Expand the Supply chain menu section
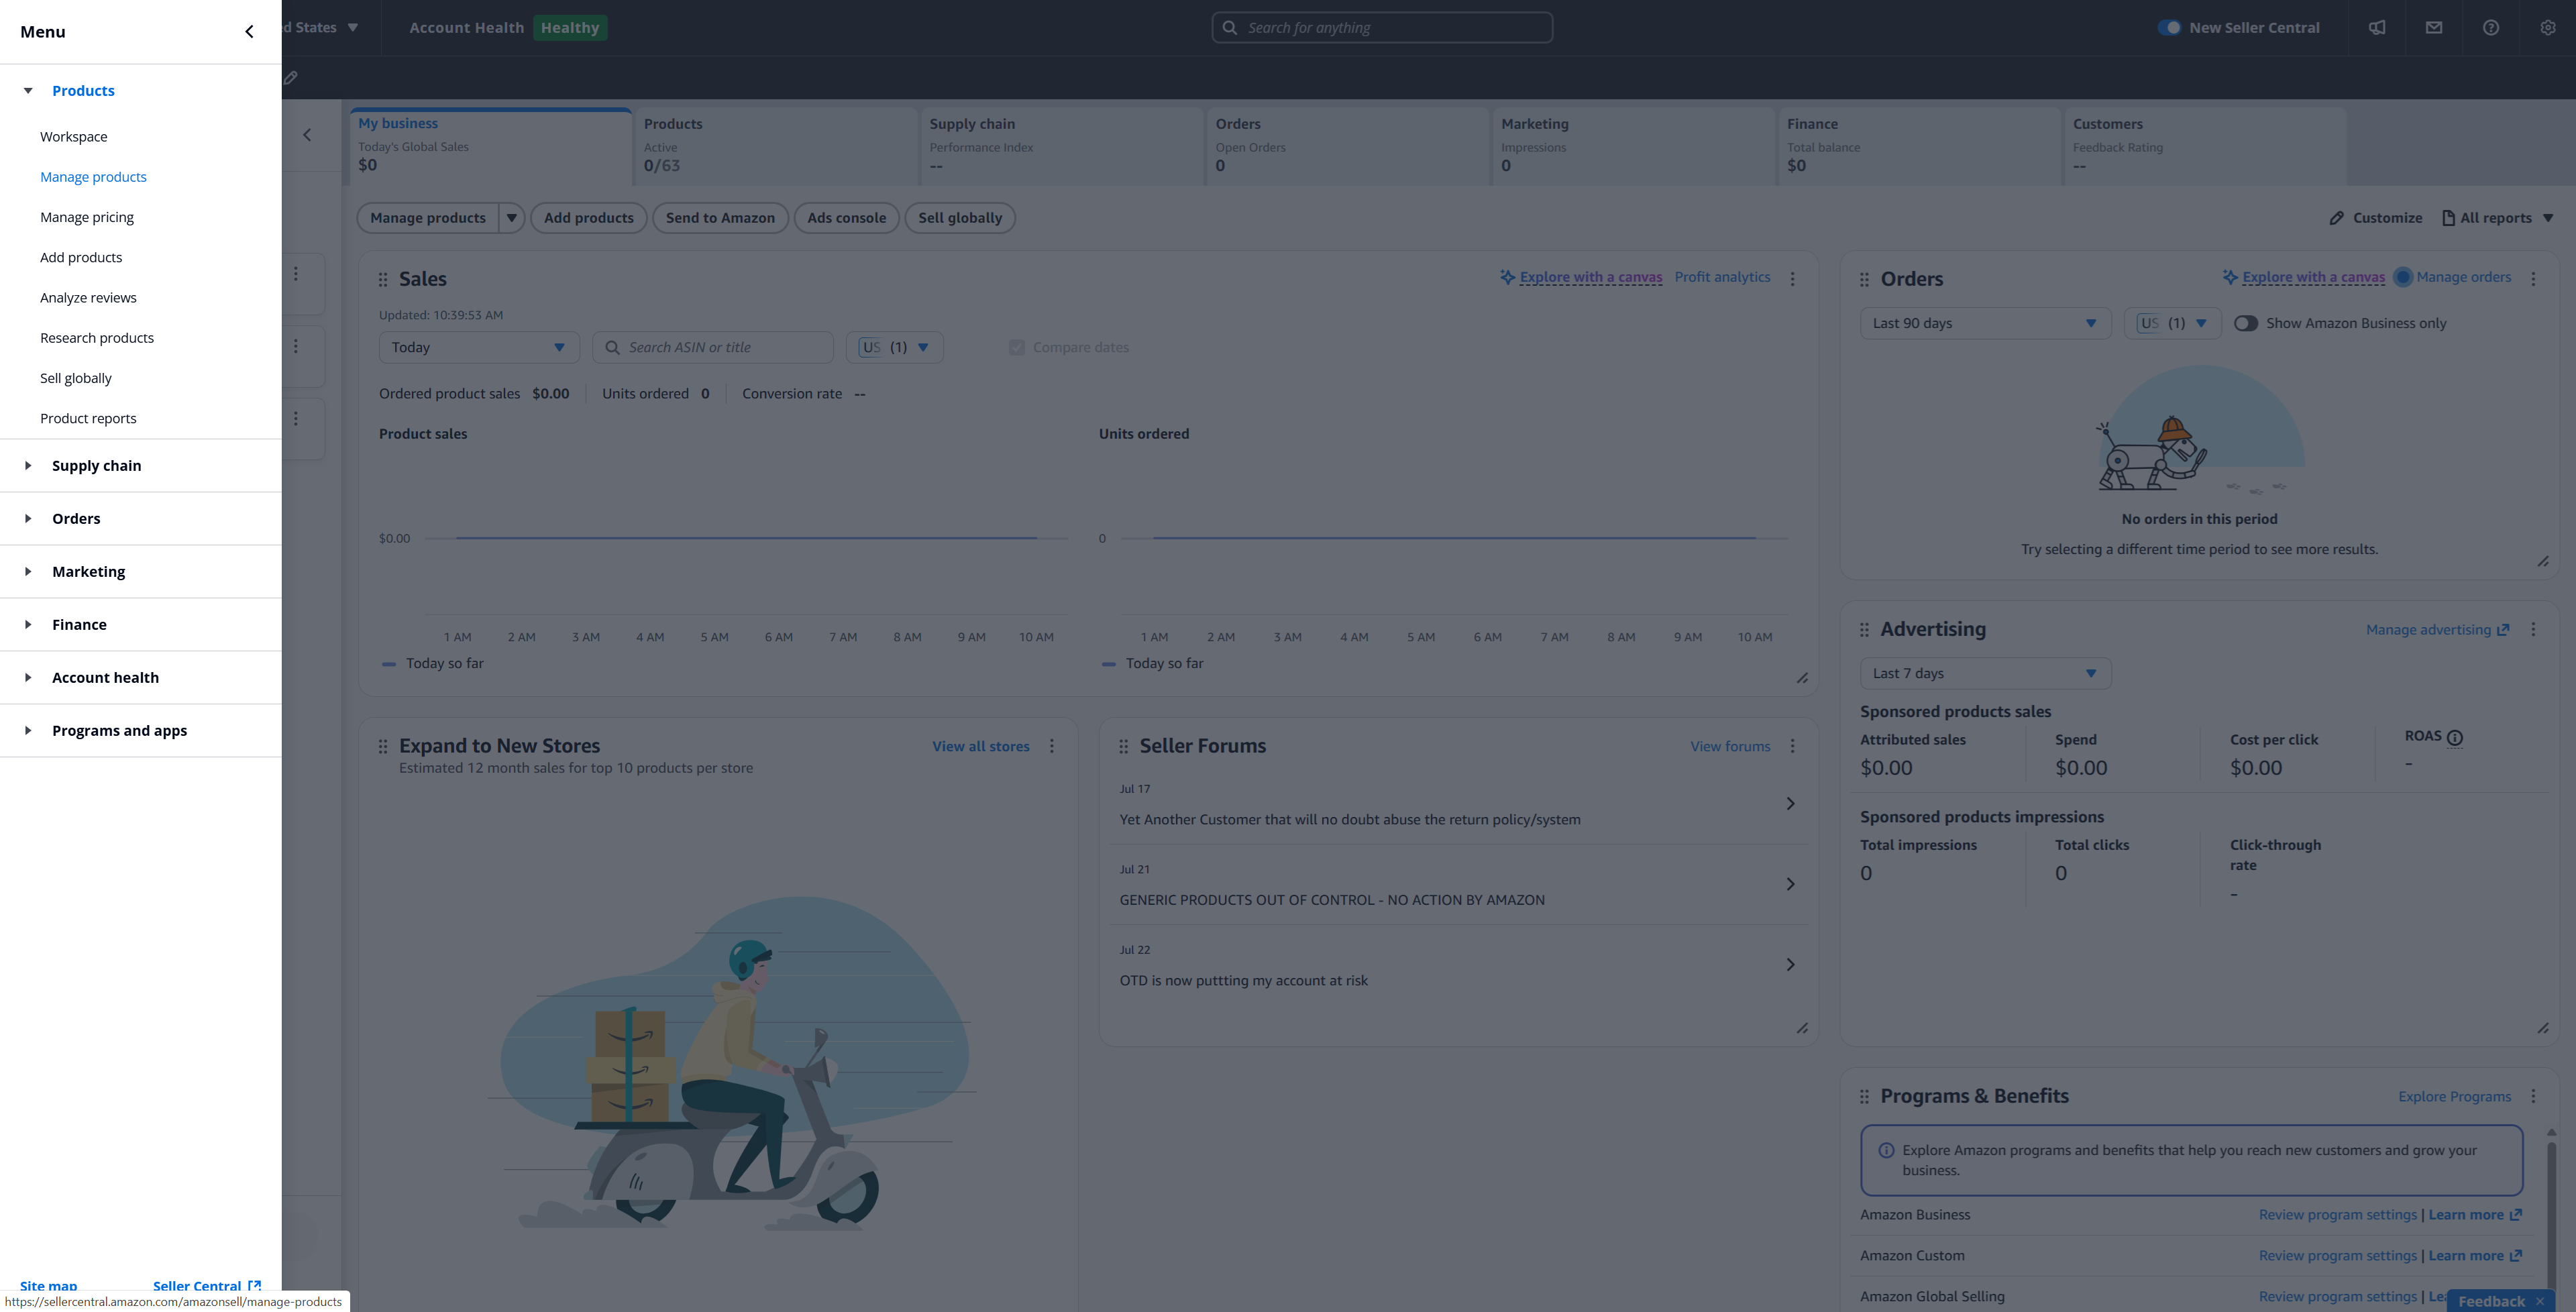Screen dimensions: 2576x1312 pos(28,466)
